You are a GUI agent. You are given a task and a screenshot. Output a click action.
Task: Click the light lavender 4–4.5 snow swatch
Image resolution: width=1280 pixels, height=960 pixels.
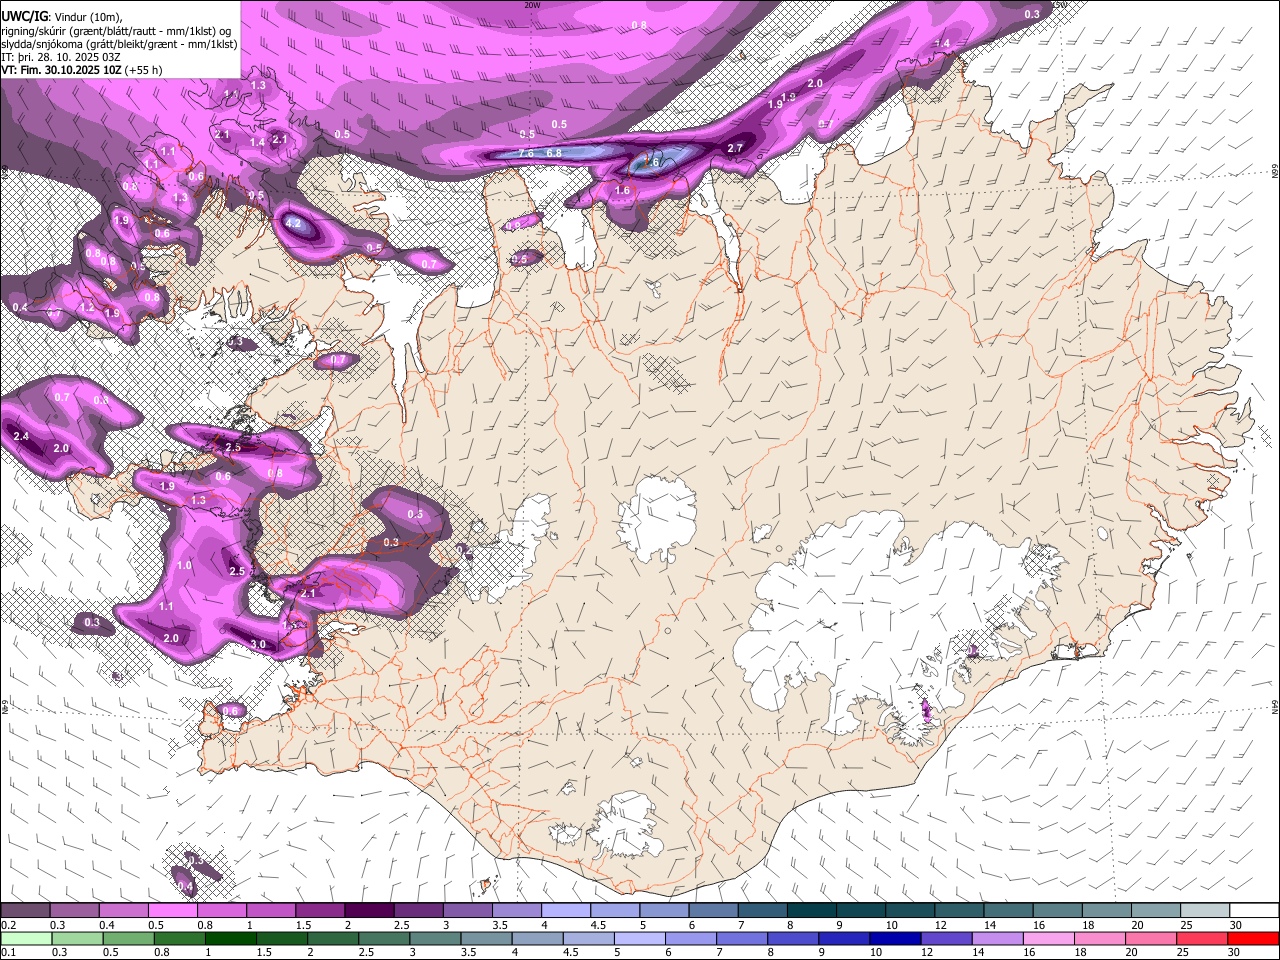point(566,911)
